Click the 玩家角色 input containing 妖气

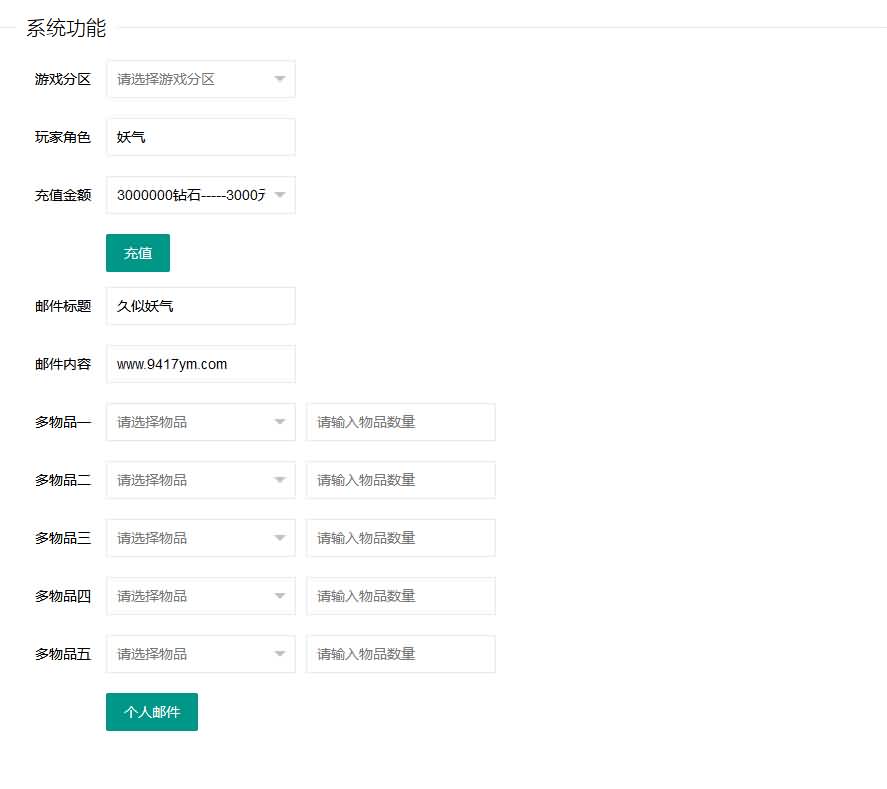click(x=200, y=137)
